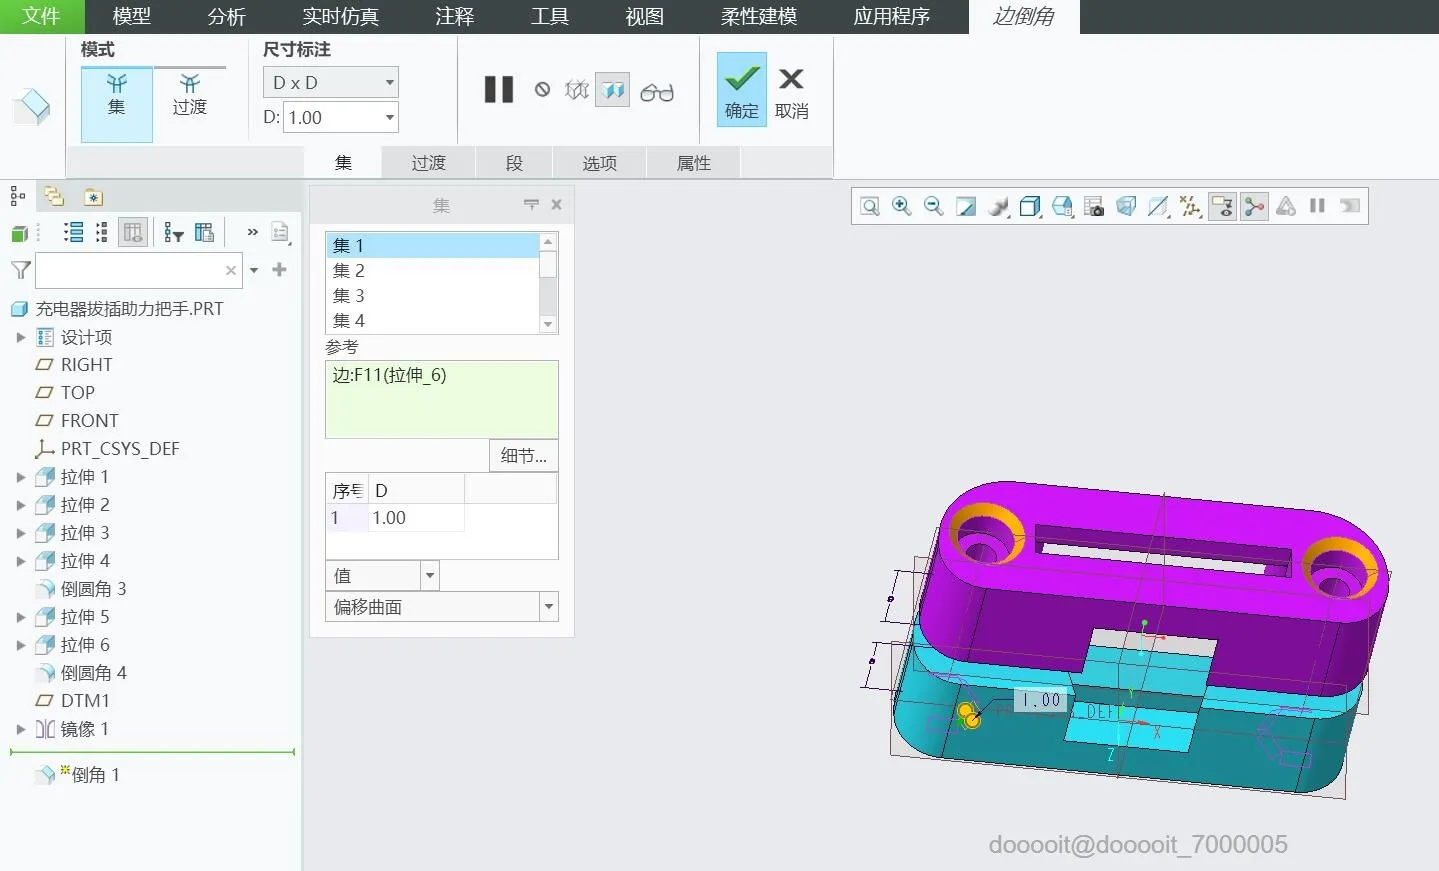The height and width of the screenshot is (871, 1439).
Task: Open the 文件 menu
Action: 42,16
